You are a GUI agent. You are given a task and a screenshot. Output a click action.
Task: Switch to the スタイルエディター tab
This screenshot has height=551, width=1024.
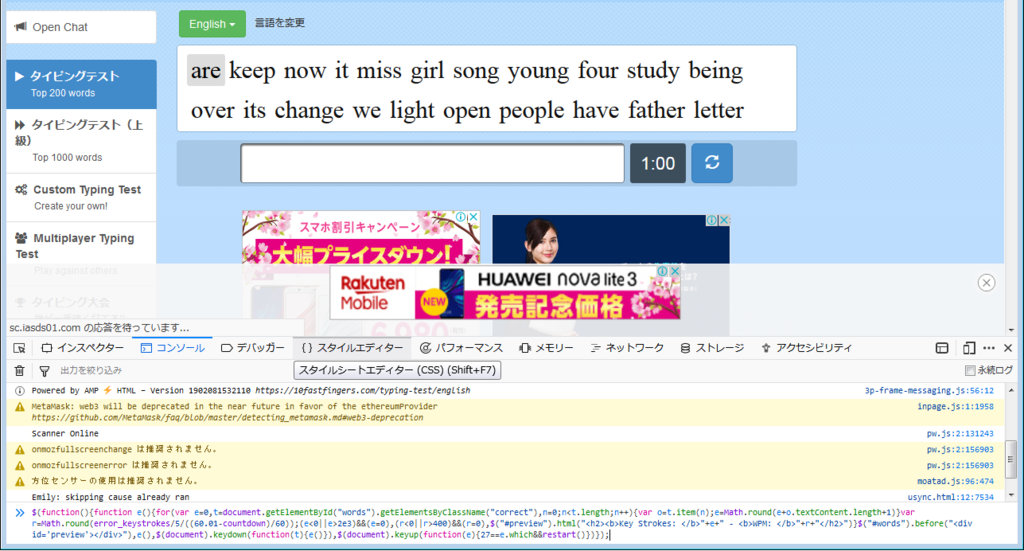(x=352, y=348)
